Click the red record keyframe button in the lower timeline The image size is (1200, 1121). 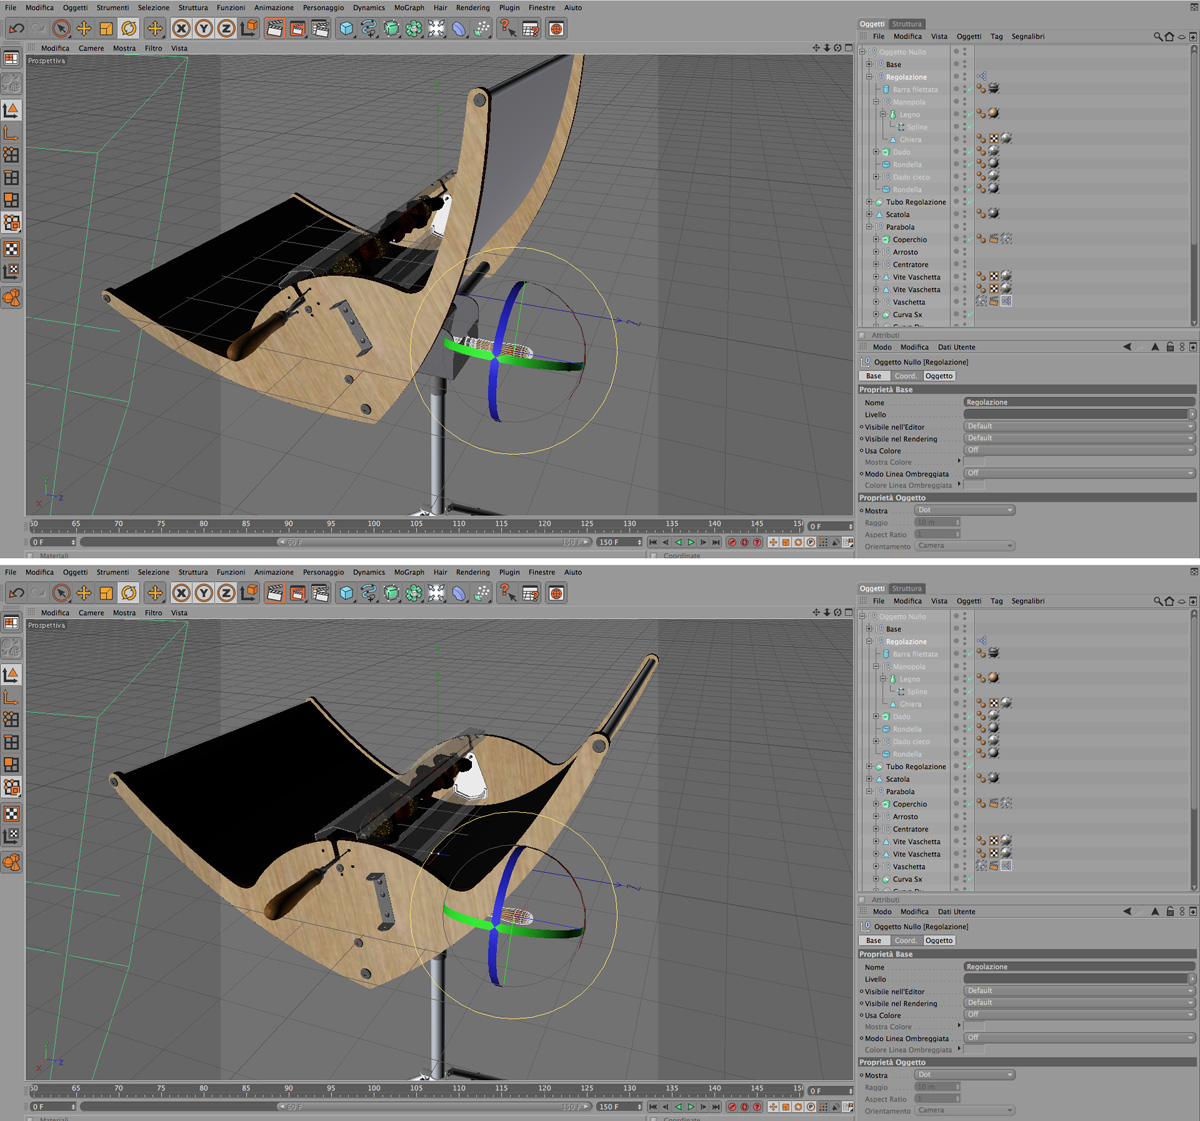click(732, 1106)
